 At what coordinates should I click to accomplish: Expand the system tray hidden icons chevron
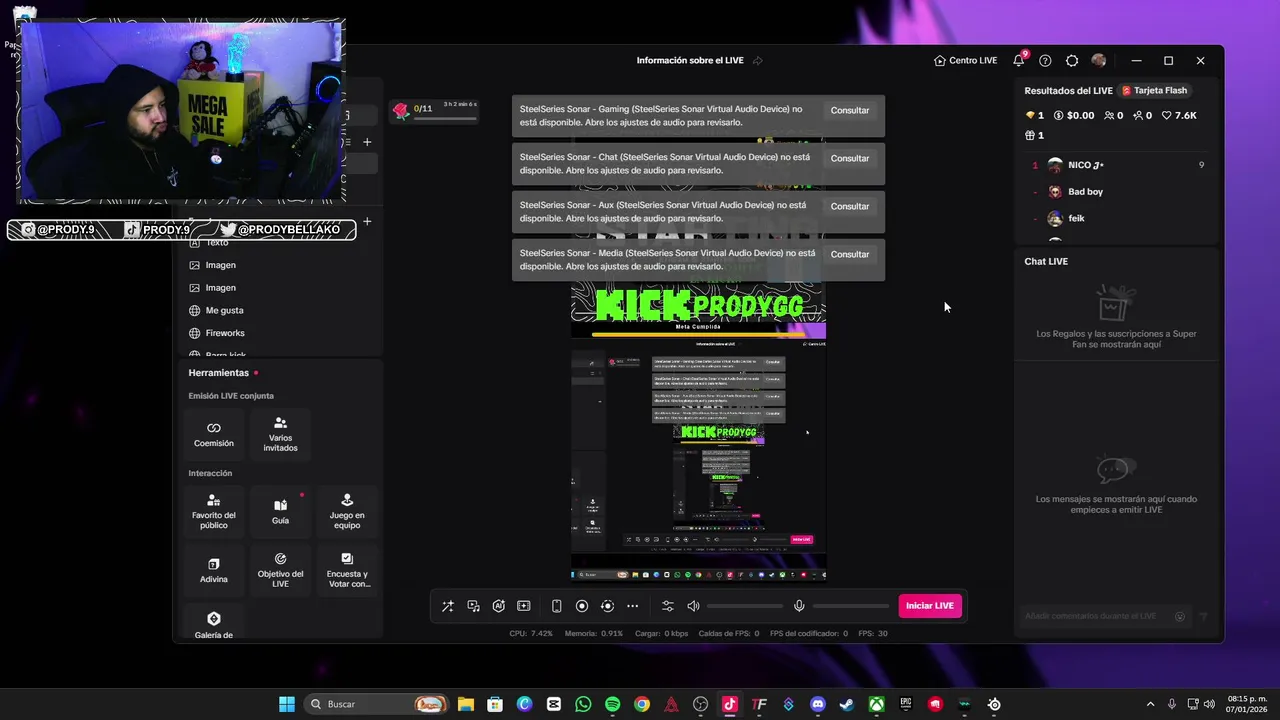[x=1150, y=704]
